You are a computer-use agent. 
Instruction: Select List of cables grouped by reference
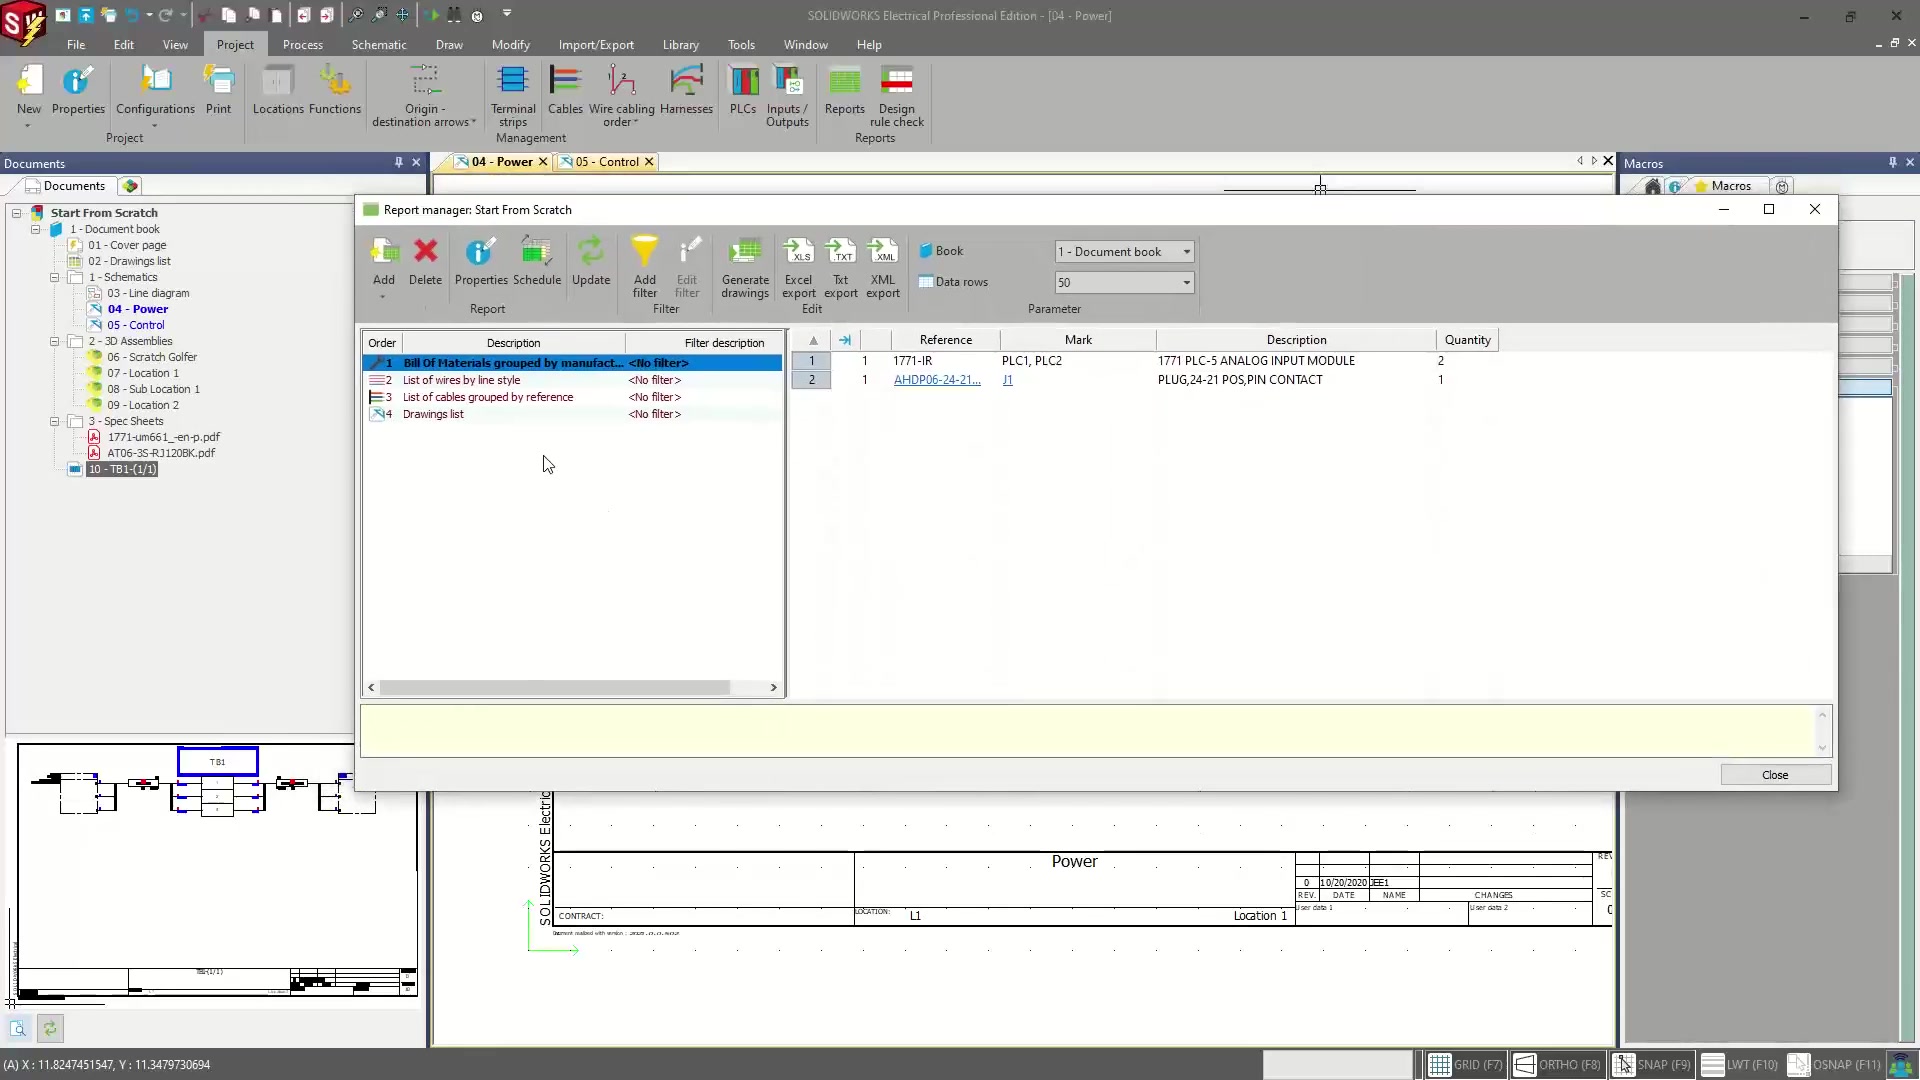point(487,397)
